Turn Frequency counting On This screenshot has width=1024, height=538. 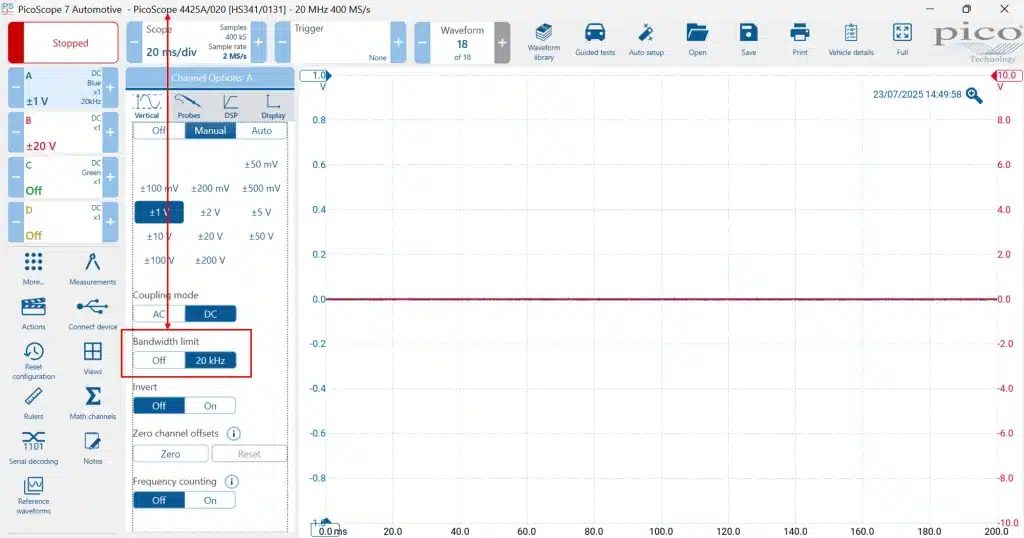(x=210, y=501)
